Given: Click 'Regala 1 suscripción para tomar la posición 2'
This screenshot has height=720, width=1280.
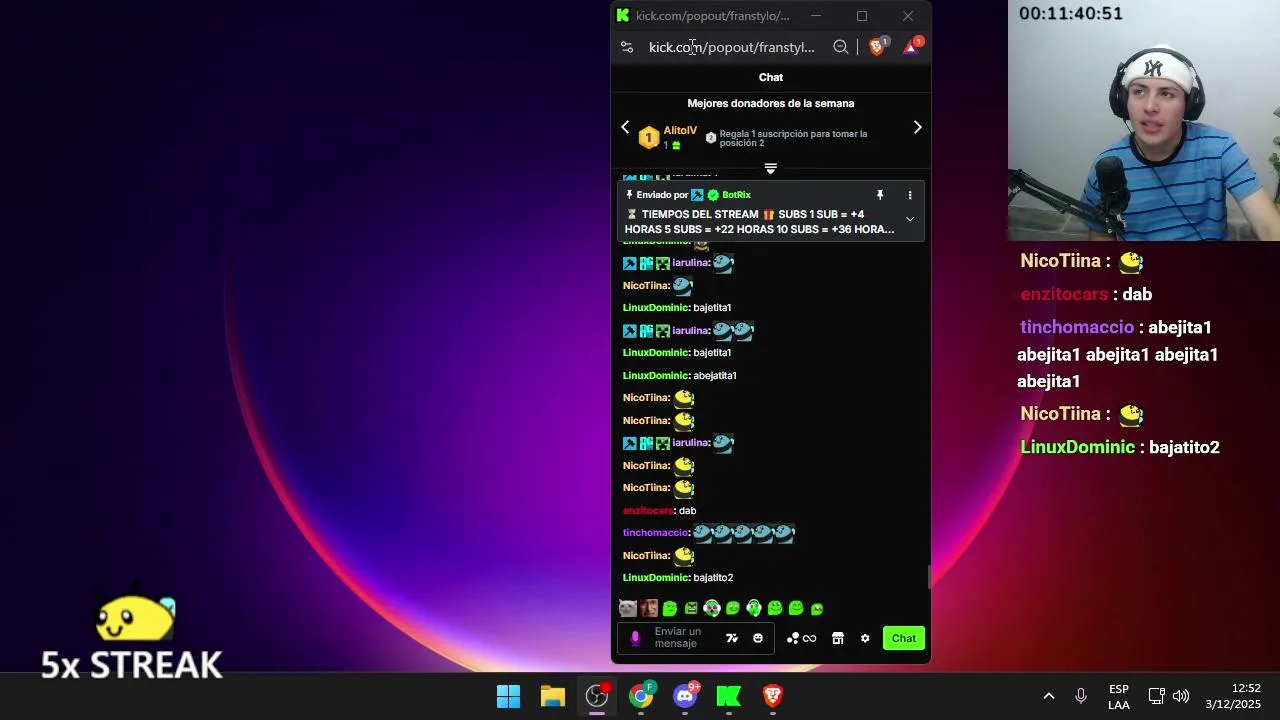Looking at the screenshot, I should point(793,138).
